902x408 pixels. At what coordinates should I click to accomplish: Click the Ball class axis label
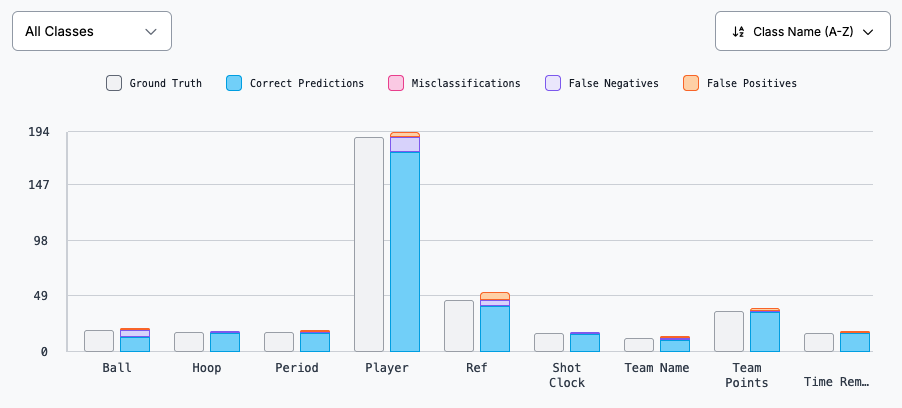click(x=117, y=368)
